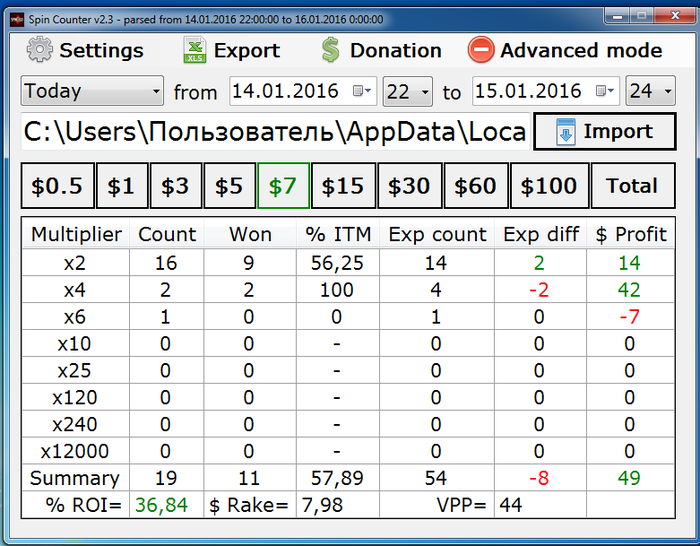Select the $0.5 buy-in tab

(58, 186)
